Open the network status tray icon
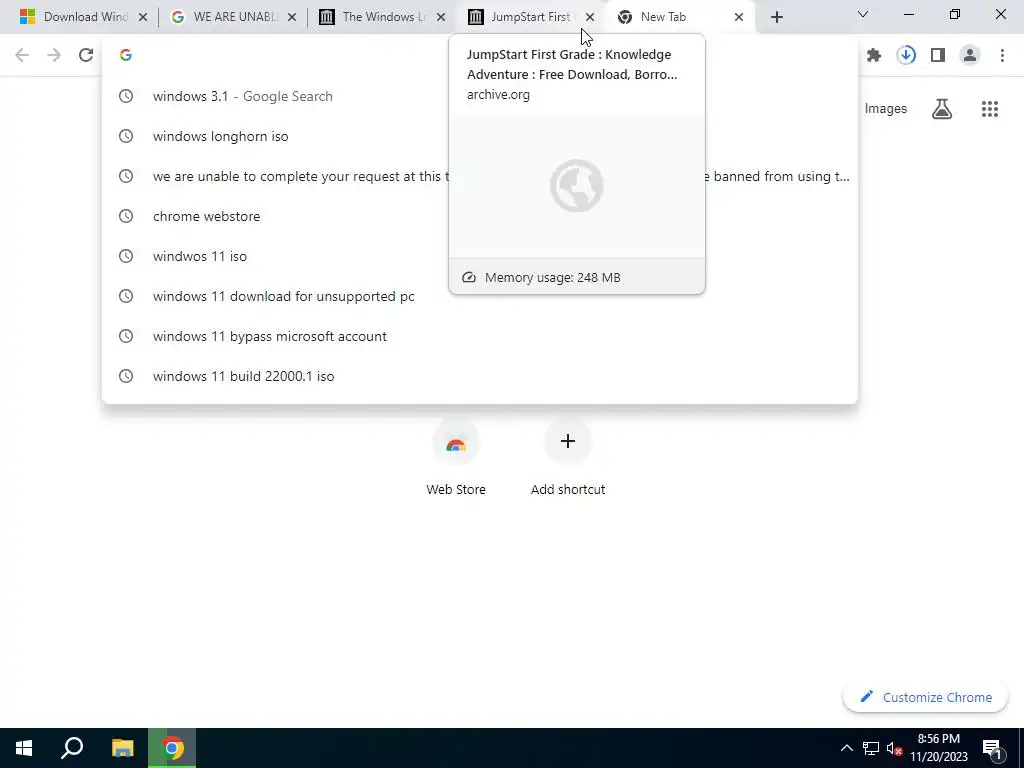The image size is (1024, 768). click(x=871, y=748)
